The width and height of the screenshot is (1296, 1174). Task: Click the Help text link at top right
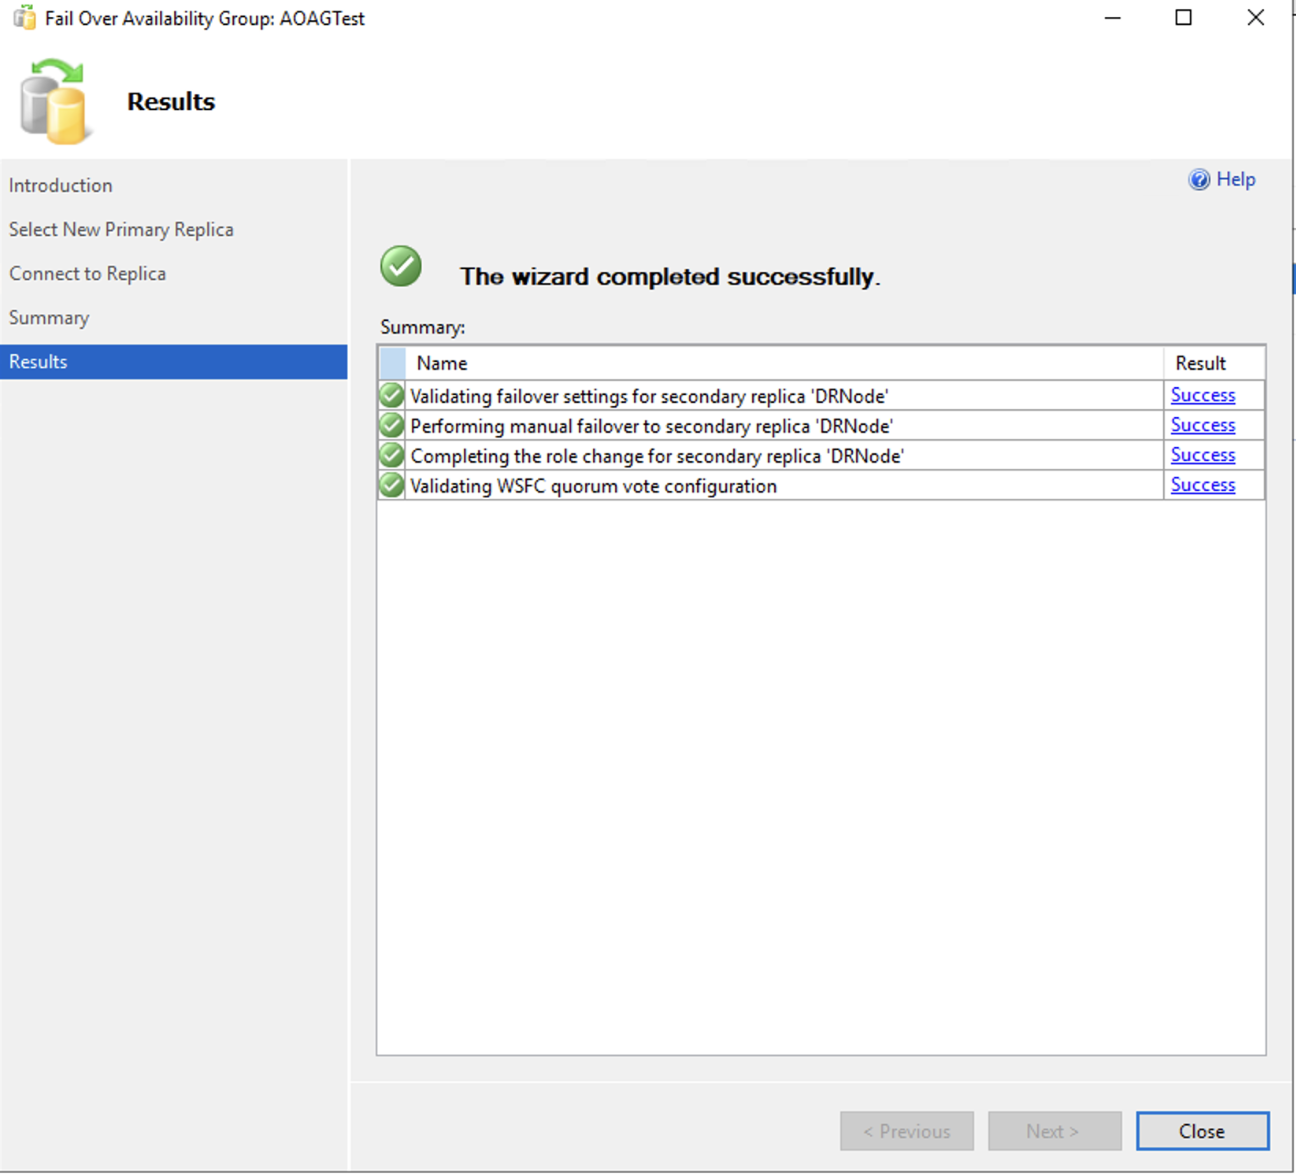pos(1235,179)
